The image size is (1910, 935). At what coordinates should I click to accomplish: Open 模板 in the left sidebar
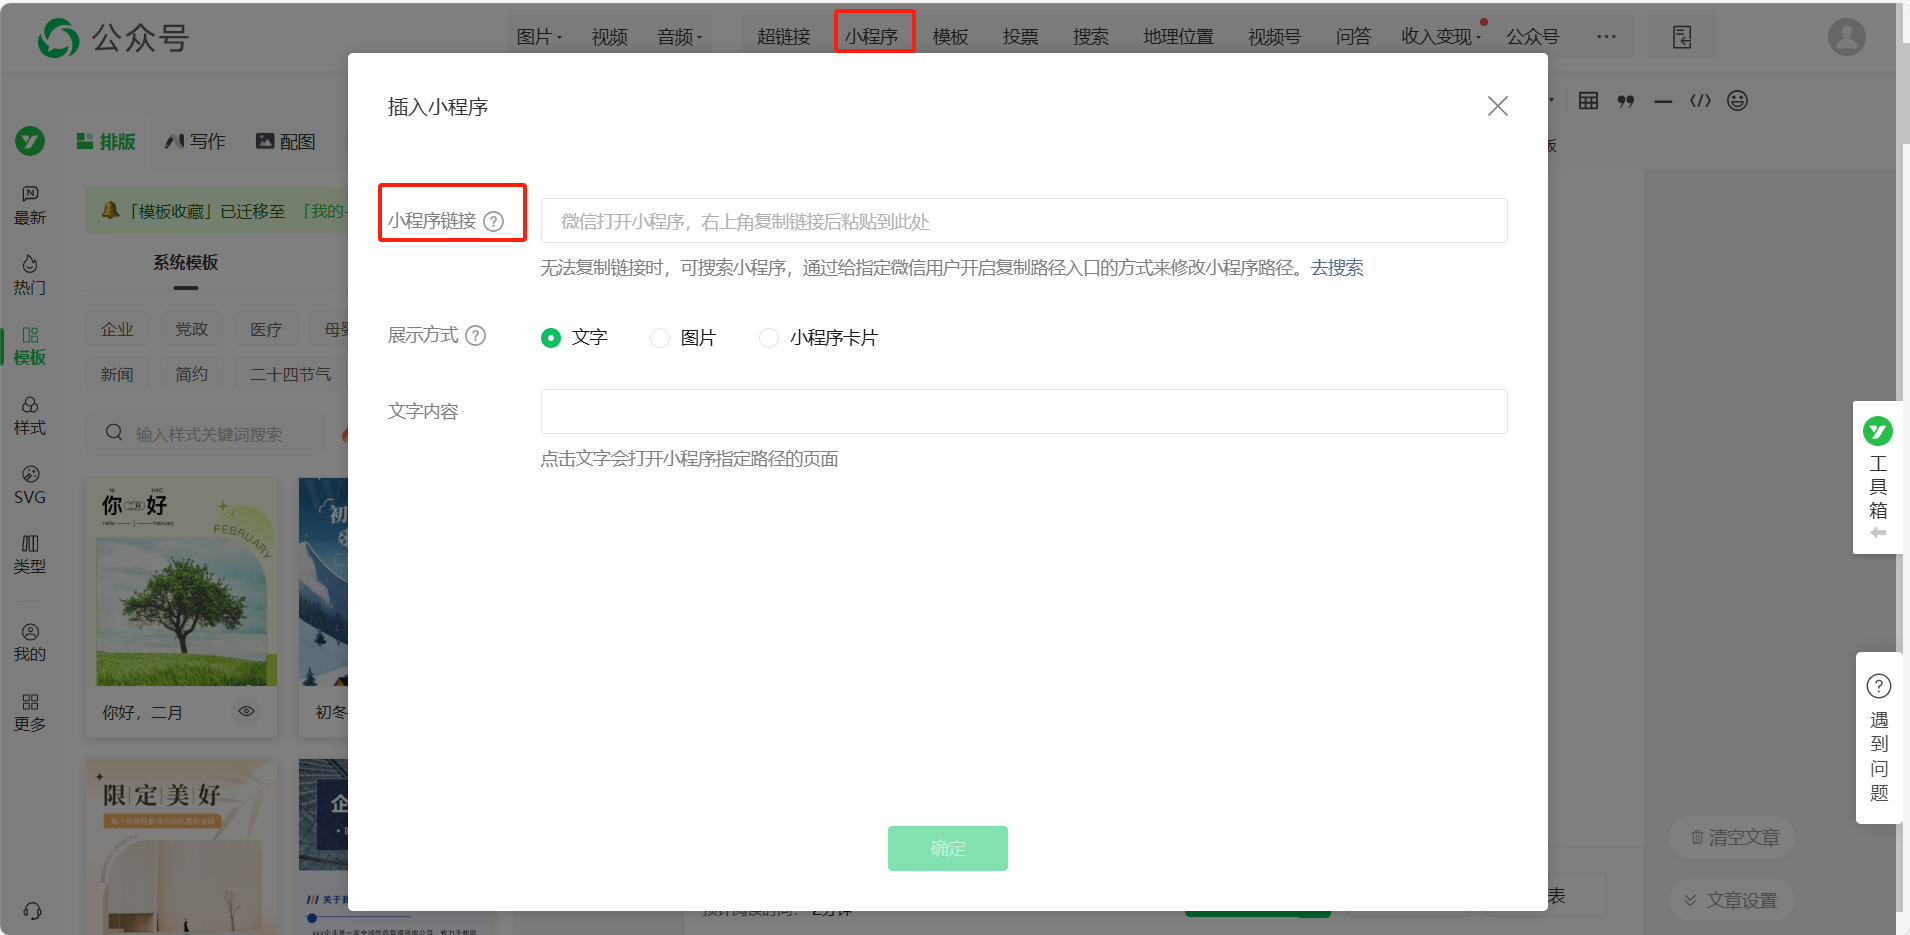[30, 345]
